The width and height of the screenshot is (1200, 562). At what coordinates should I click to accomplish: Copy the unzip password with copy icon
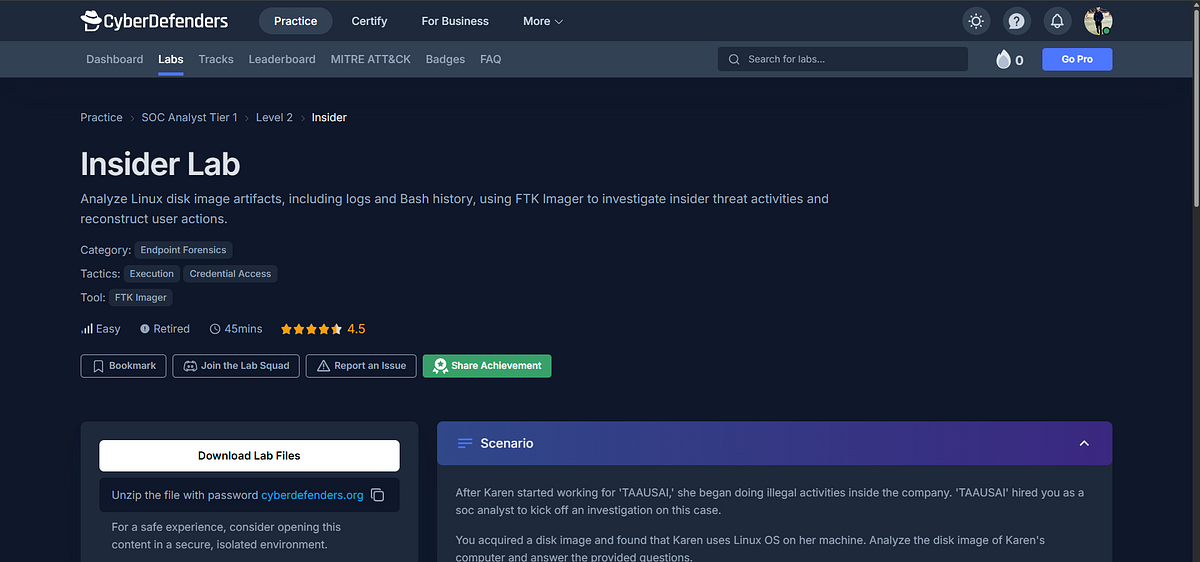pos(377,495)
